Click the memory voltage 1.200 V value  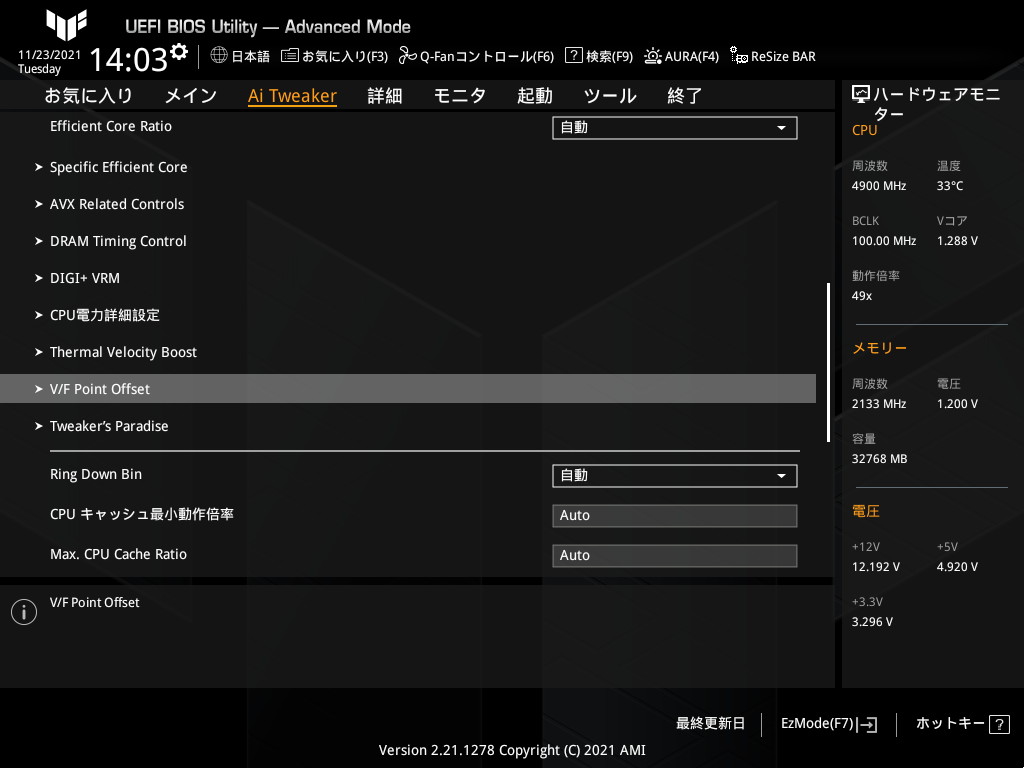point(957,404)
